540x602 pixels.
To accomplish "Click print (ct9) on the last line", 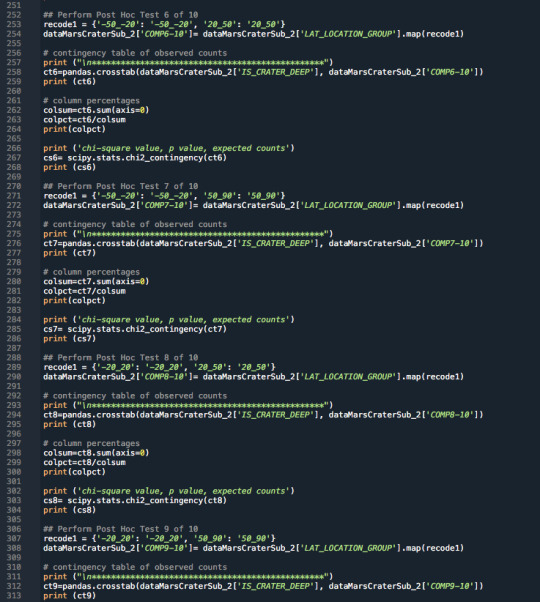I will click(x=69, y=596).
